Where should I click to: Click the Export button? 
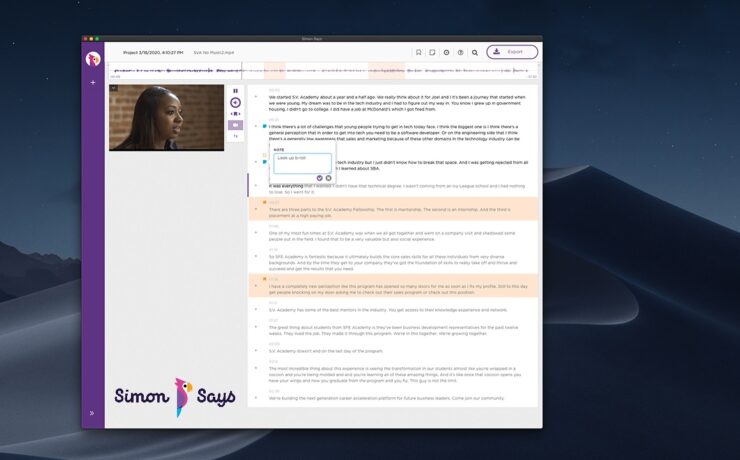(x=512, y=52)
